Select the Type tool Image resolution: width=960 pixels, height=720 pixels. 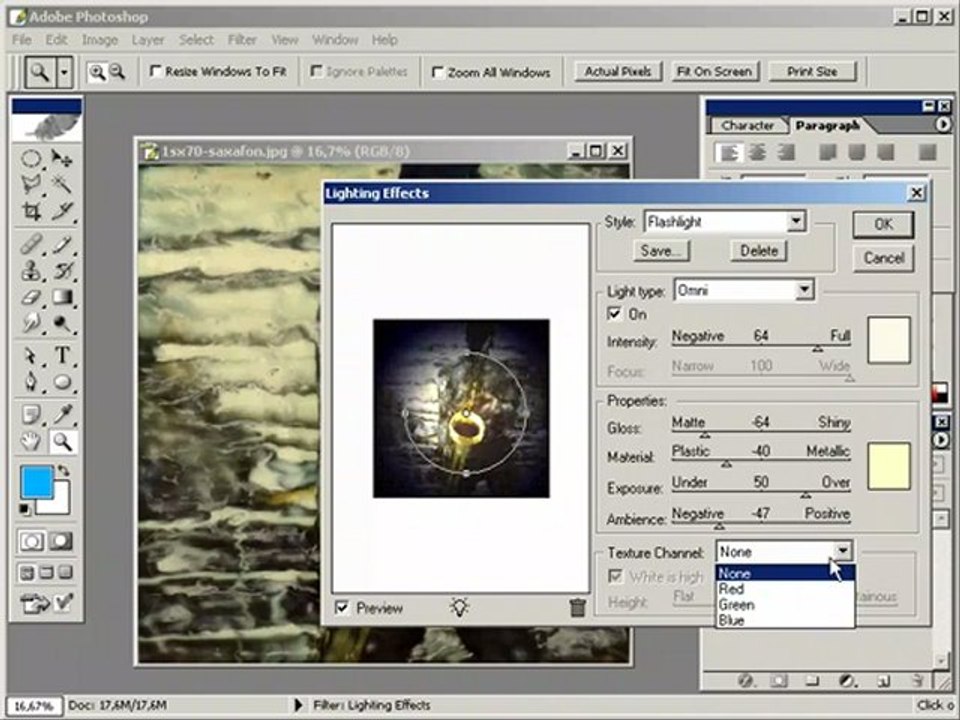pos(62,354)
